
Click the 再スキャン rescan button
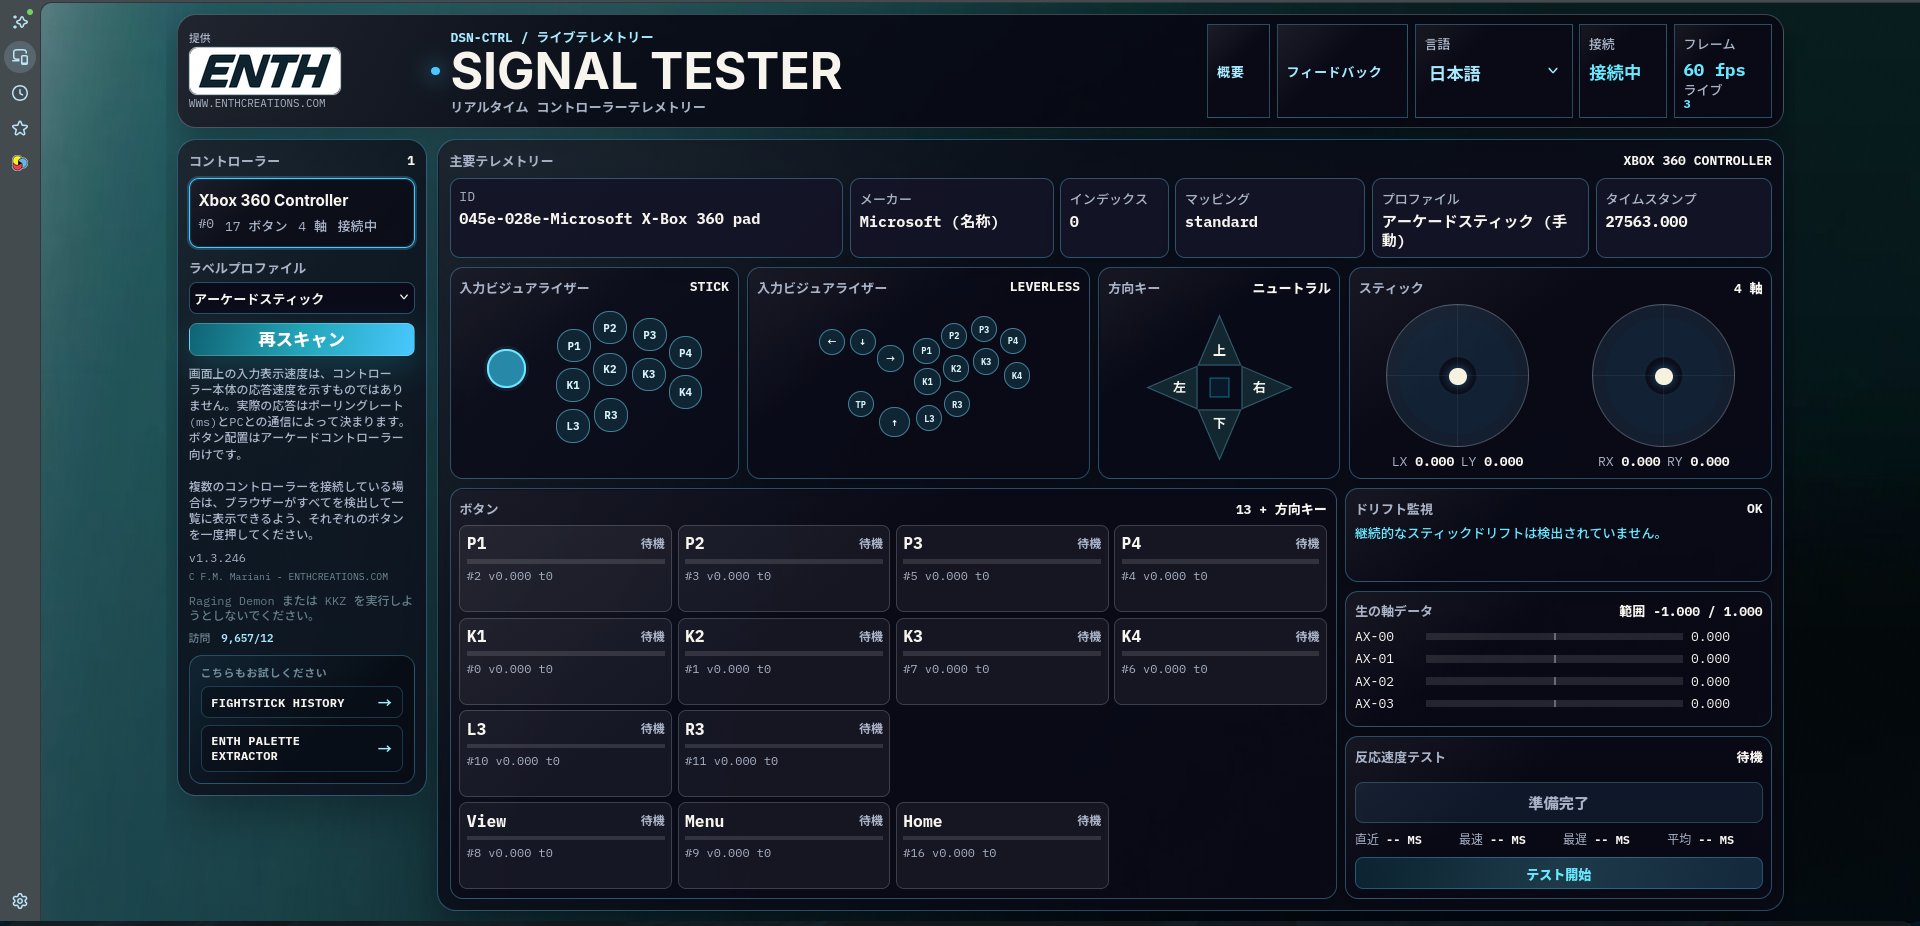[x=302, y=339]
